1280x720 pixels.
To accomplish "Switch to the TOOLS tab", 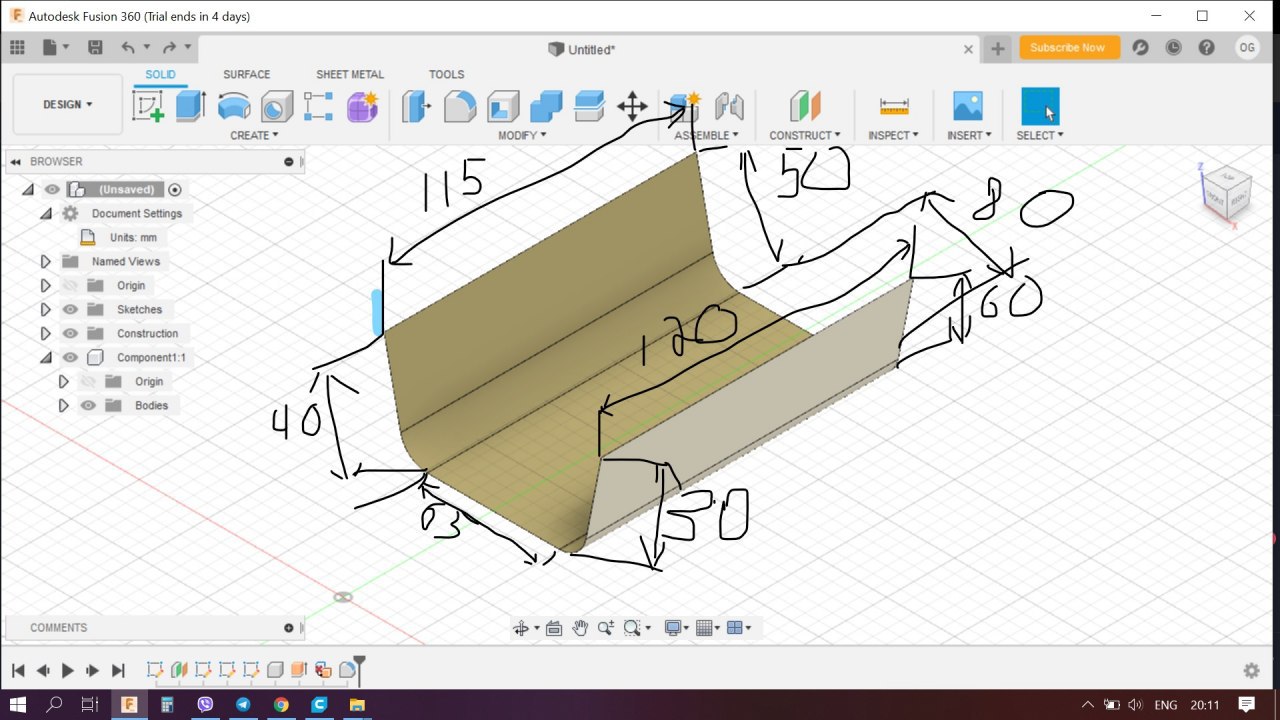I will point(446,74).
